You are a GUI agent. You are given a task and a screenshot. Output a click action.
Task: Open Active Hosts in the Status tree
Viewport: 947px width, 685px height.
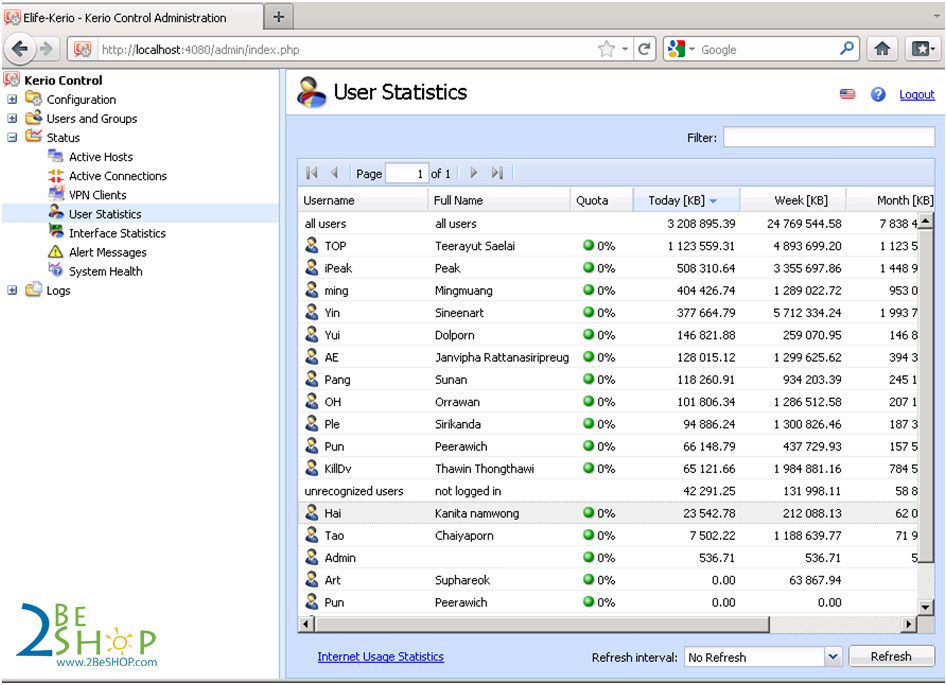[x=100, y=157]
